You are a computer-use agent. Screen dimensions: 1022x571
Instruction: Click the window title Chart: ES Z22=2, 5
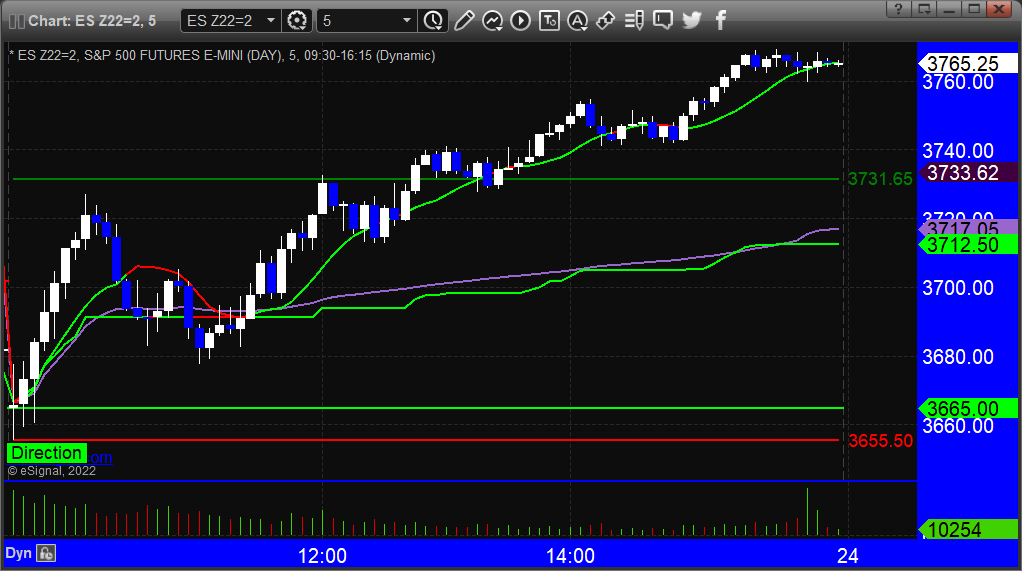click(x=92, y=21)
